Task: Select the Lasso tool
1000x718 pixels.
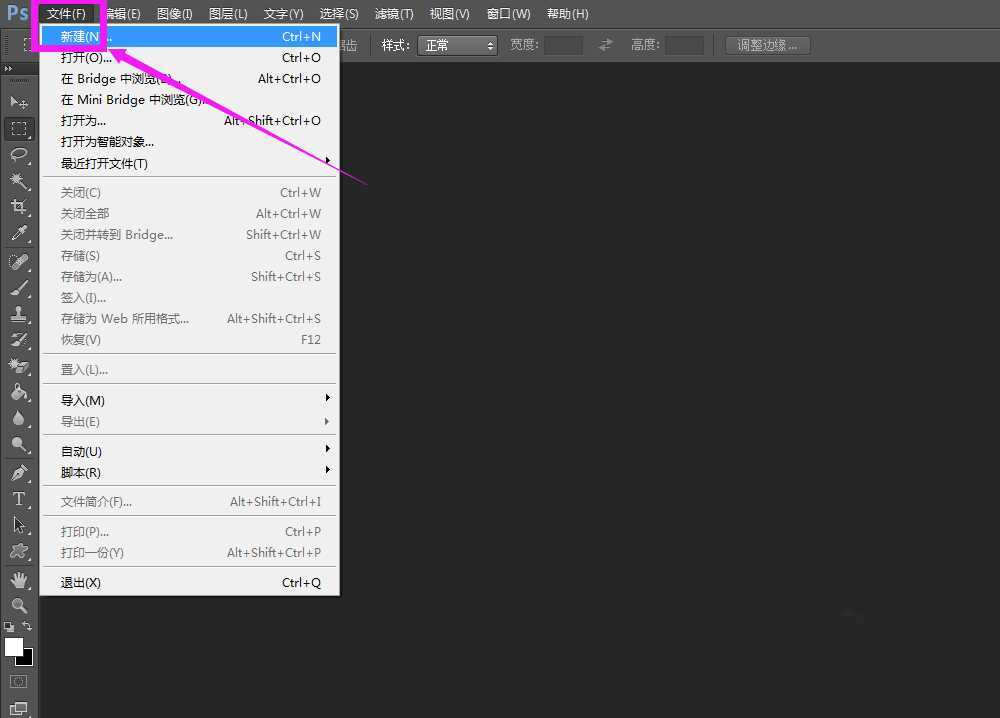Action: [x=18, y=155]
